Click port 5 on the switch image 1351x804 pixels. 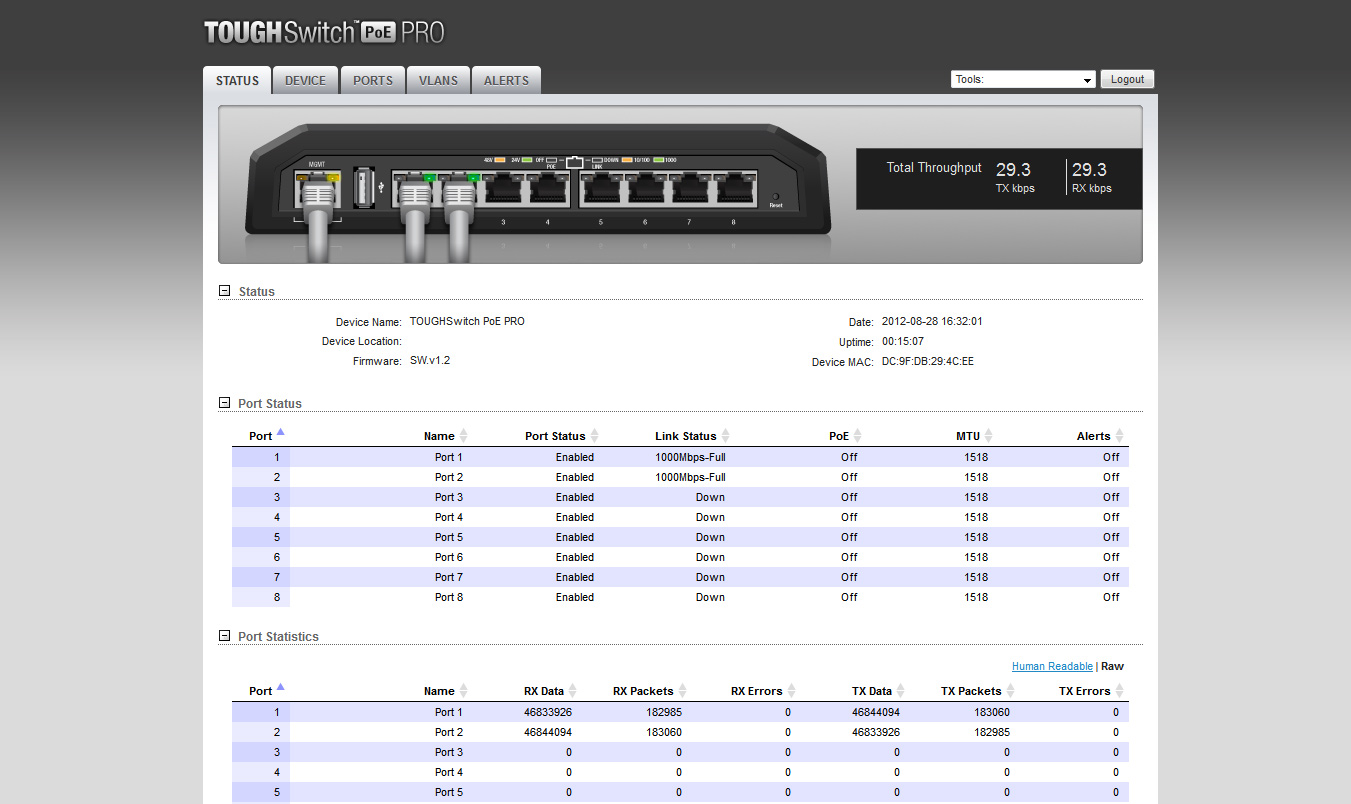(601, 189)
